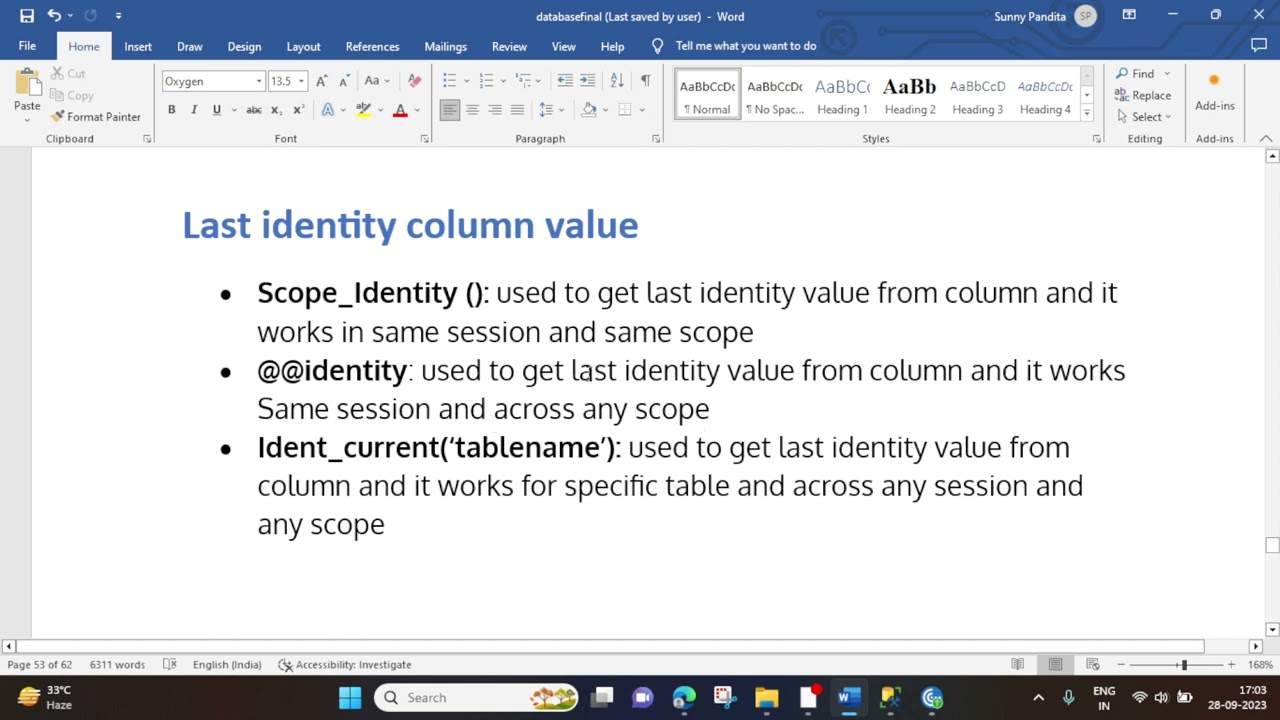
Task: Apply highlight color to text
Action: tap(363, 110)
